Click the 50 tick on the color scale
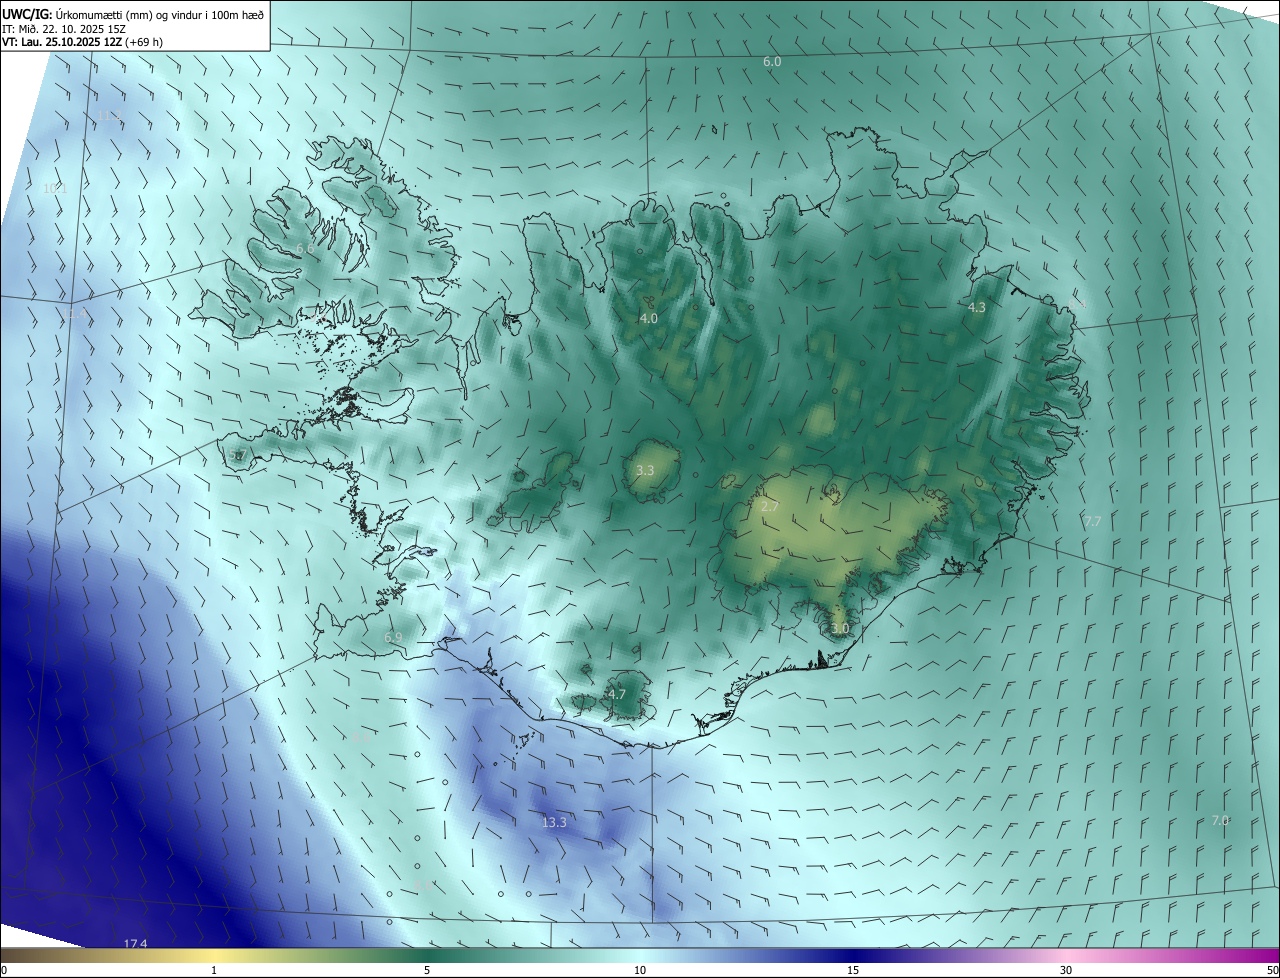Image resolution: width=1280 pixels, height=978 pixels. tap(1272, 970)
